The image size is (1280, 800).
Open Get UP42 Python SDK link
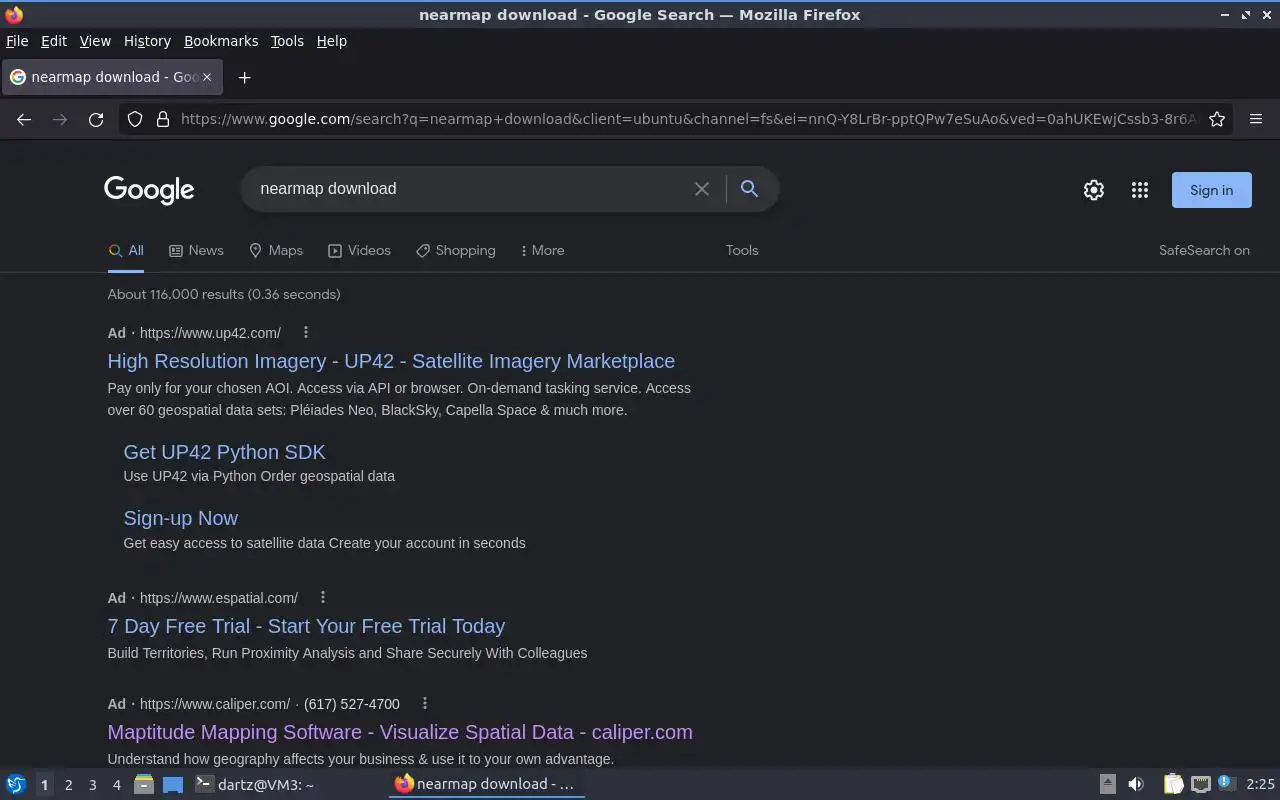click(x=224, y=452)
